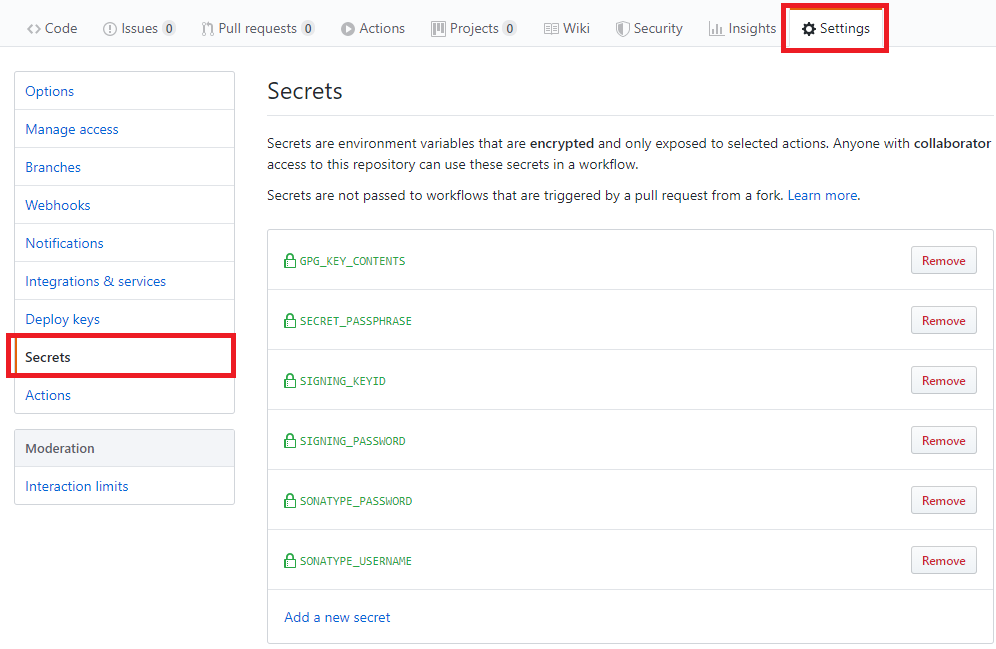Click the Add a new secret link
The width and height of the screenshot is (996, 649).
coord(337,617)
